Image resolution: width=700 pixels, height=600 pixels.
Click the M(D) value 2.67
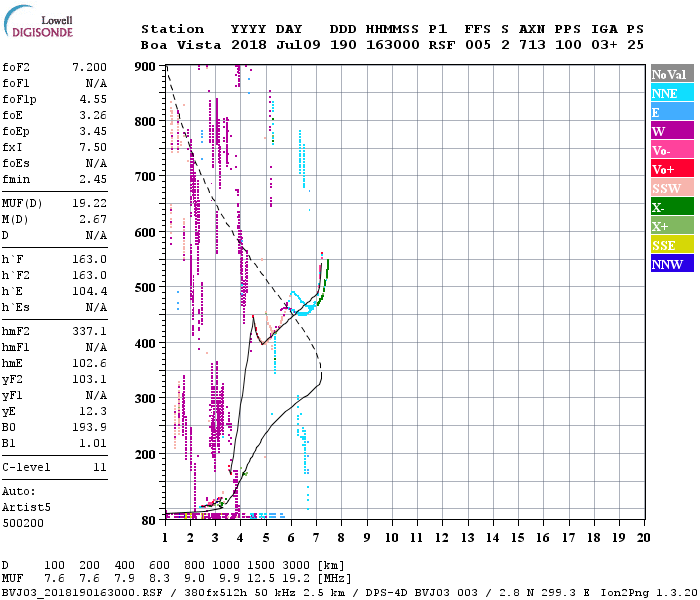(x=93, y=219)
